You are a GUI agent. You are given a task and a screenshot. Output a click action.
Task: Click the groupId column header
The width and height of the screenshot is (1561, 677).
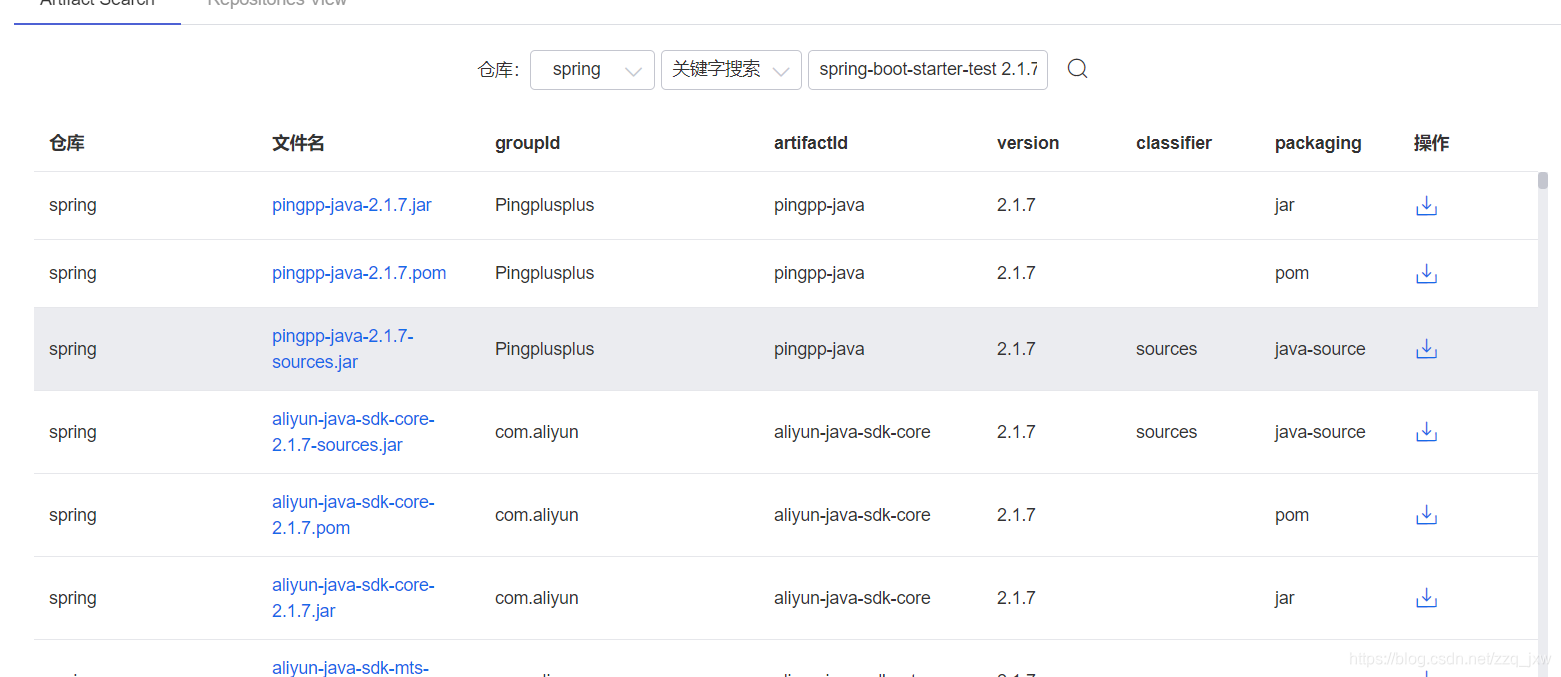coord(527,143)
